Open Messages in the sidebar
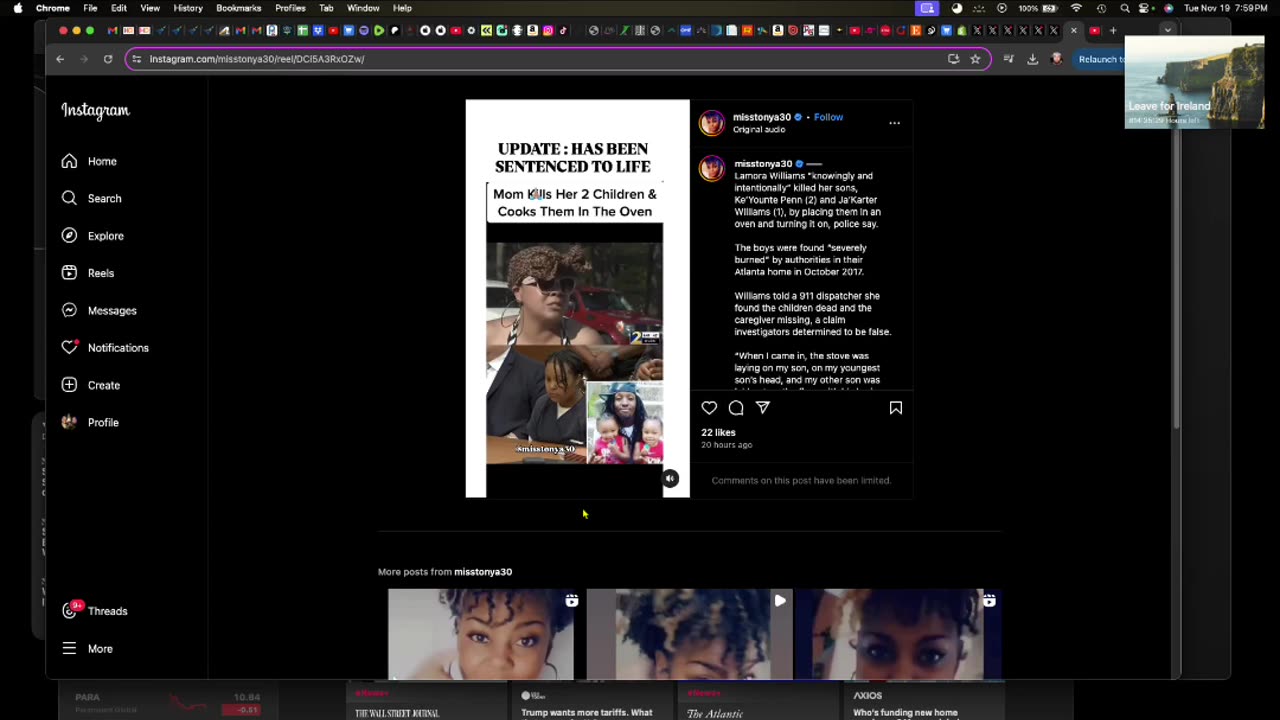The width and height of the screenshot is (1280, 720). [x=98, y=310]
